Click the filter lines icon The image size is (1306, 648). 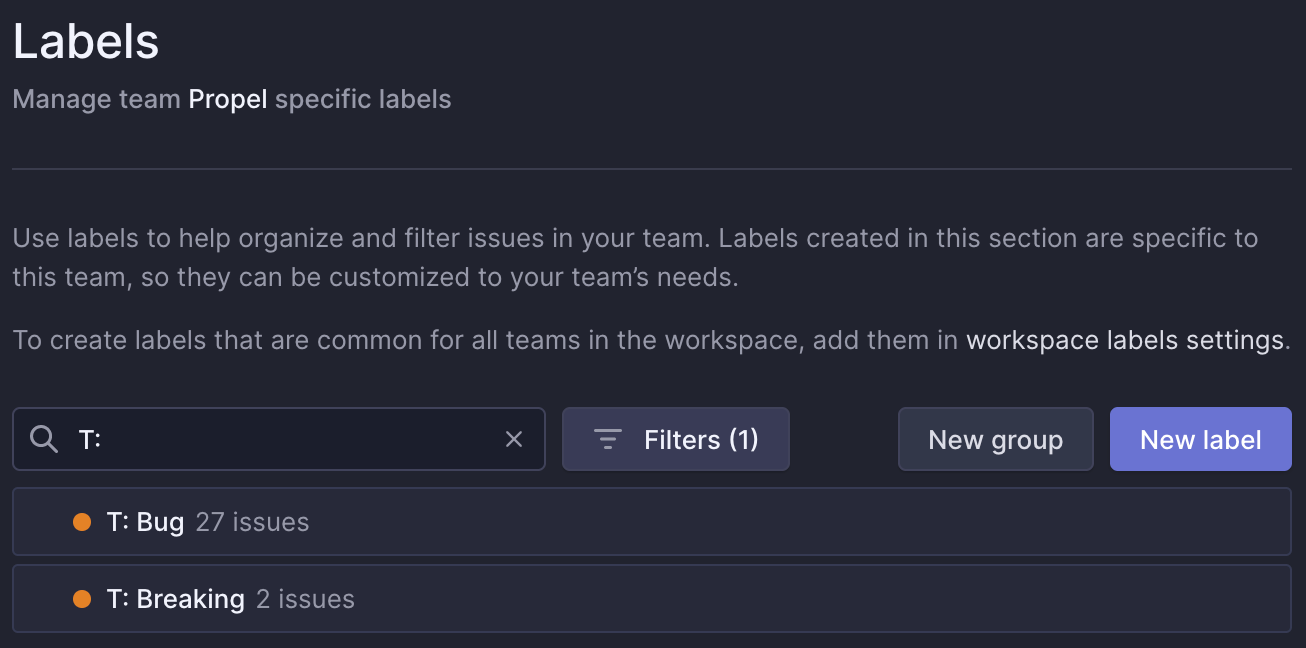point(608,439)
